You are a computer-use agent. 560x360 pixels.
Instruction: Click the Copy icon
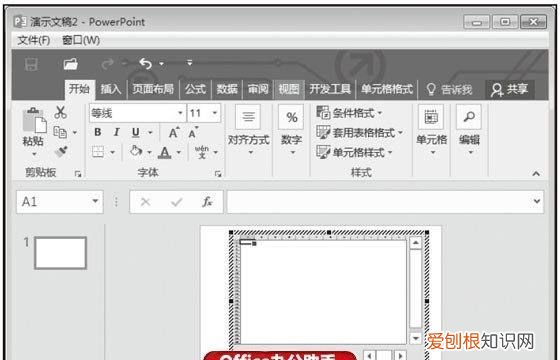(x=60, y=132)
